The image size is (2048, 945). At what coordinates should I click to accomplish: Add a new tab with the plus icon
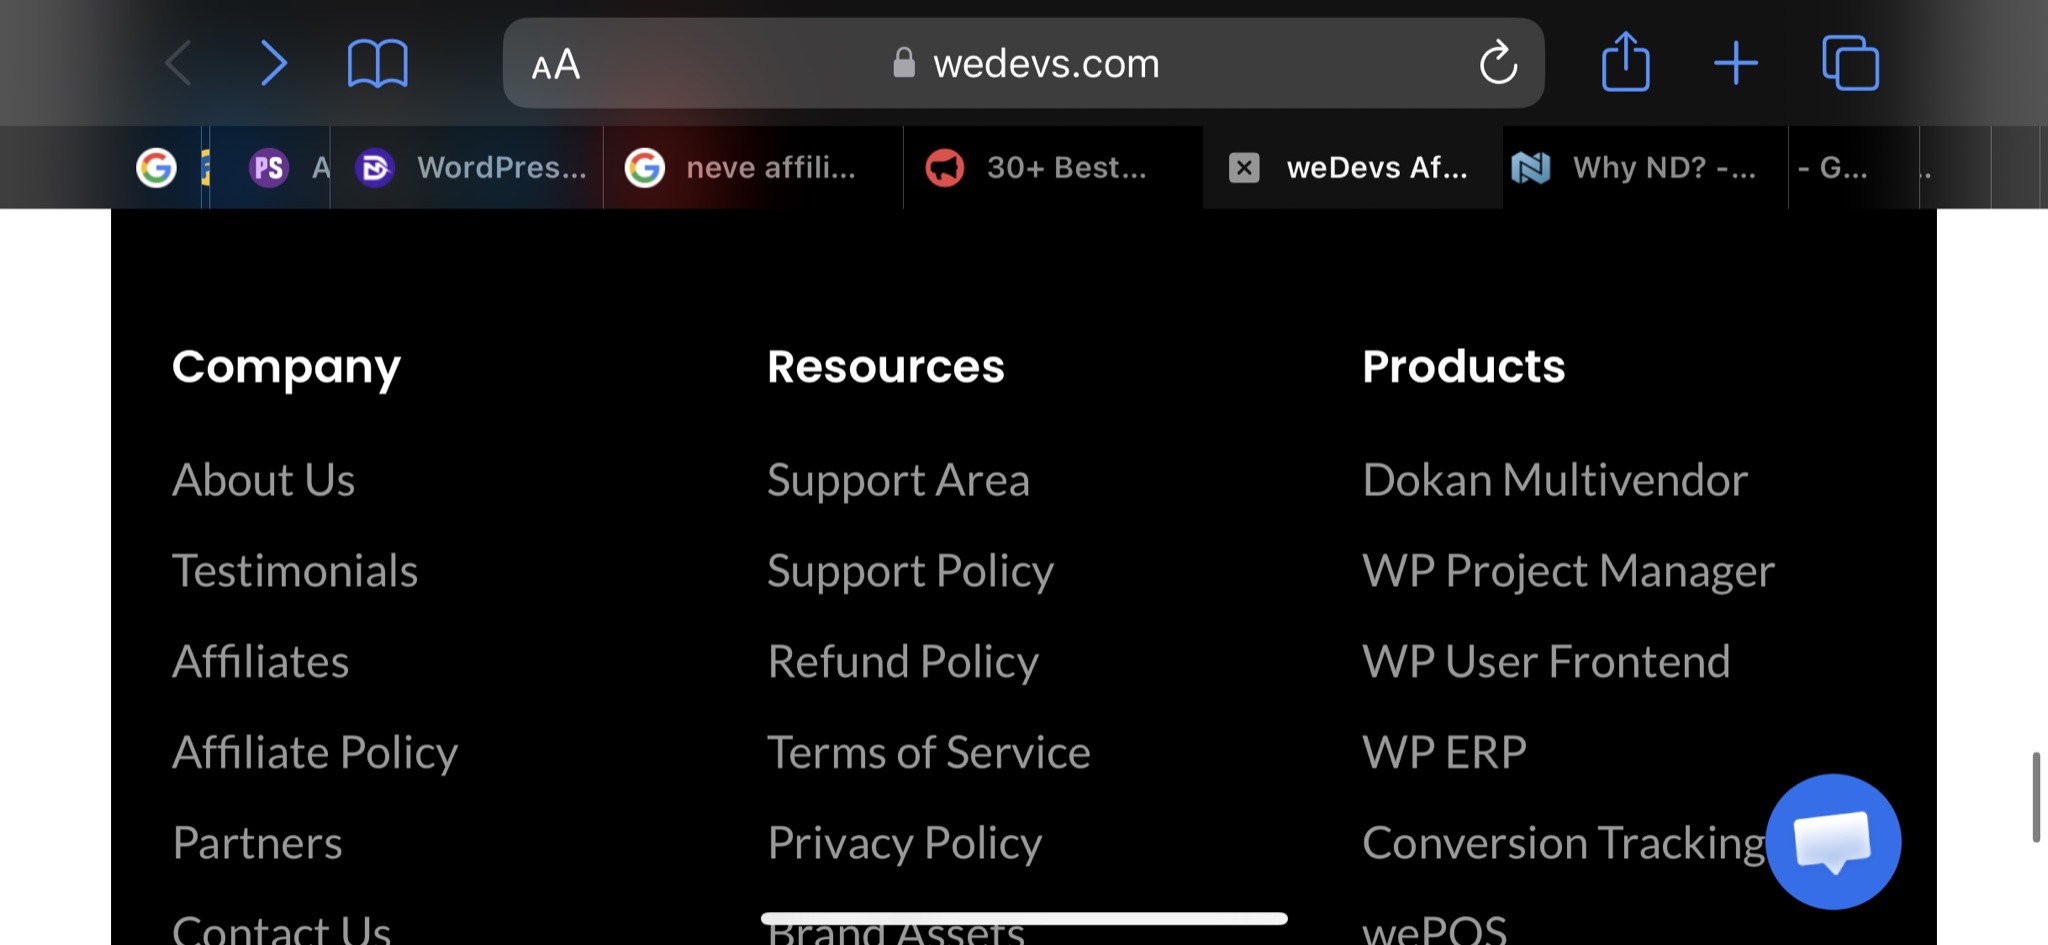[1736, 64]
